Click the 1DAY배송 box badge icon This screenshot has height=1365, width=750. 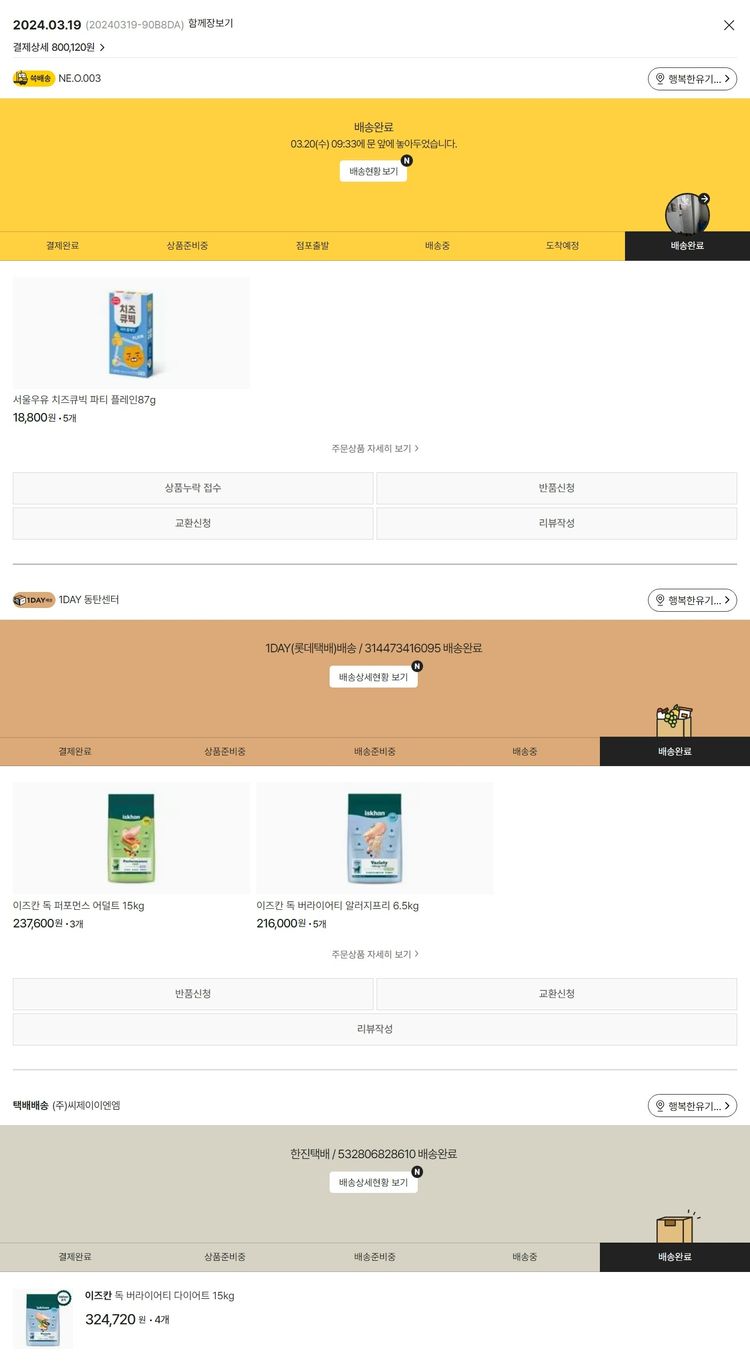click(34, 600)
